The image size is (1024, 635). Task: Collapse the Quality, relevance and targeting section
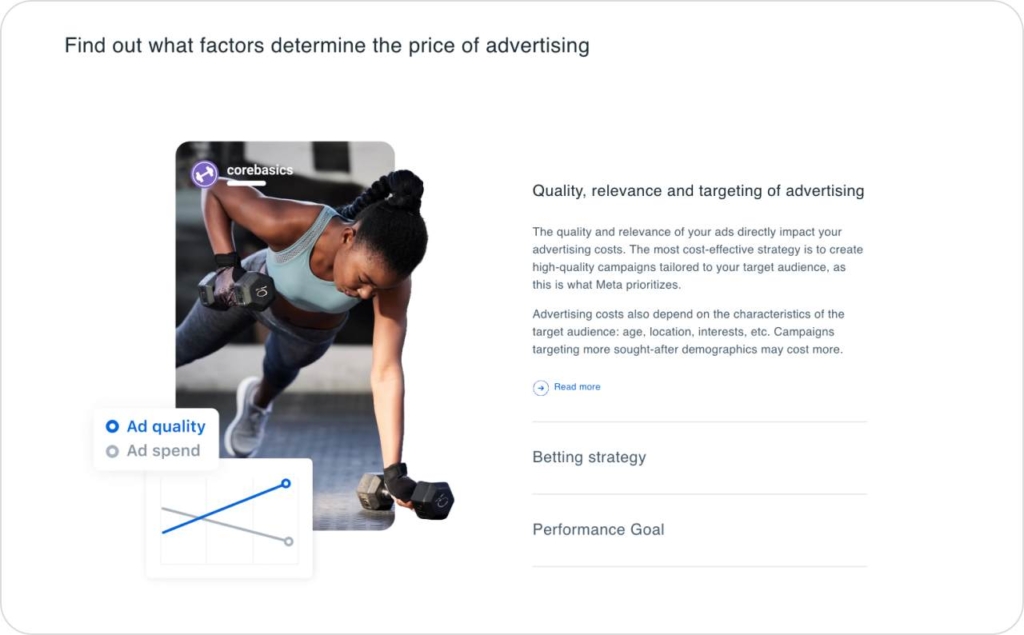(697, 190)
